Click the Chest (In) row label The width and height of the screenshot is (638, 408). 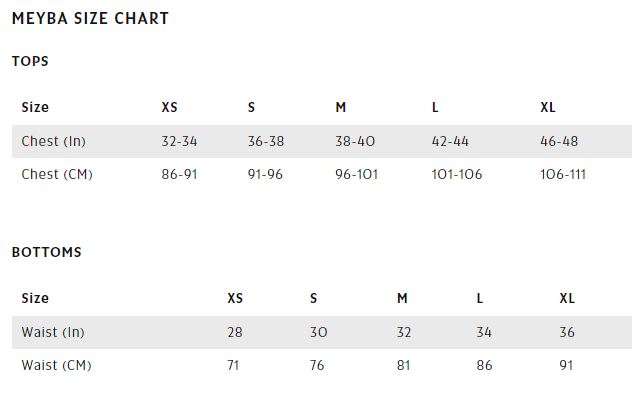tap(54, 141)
